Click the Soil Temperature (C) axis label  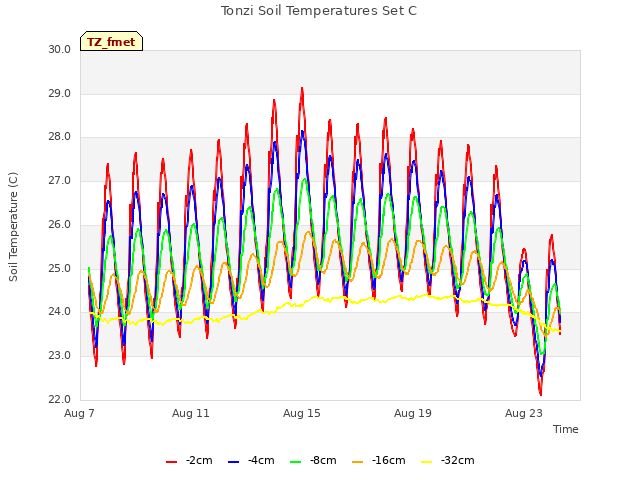13,227
